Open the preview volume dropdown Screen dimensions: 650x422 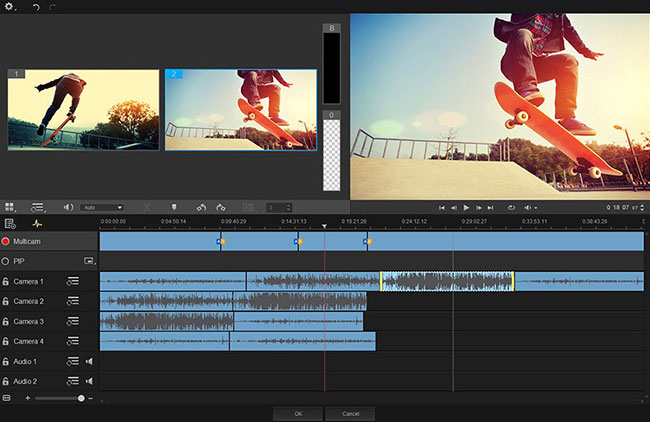tap(530, 207)
